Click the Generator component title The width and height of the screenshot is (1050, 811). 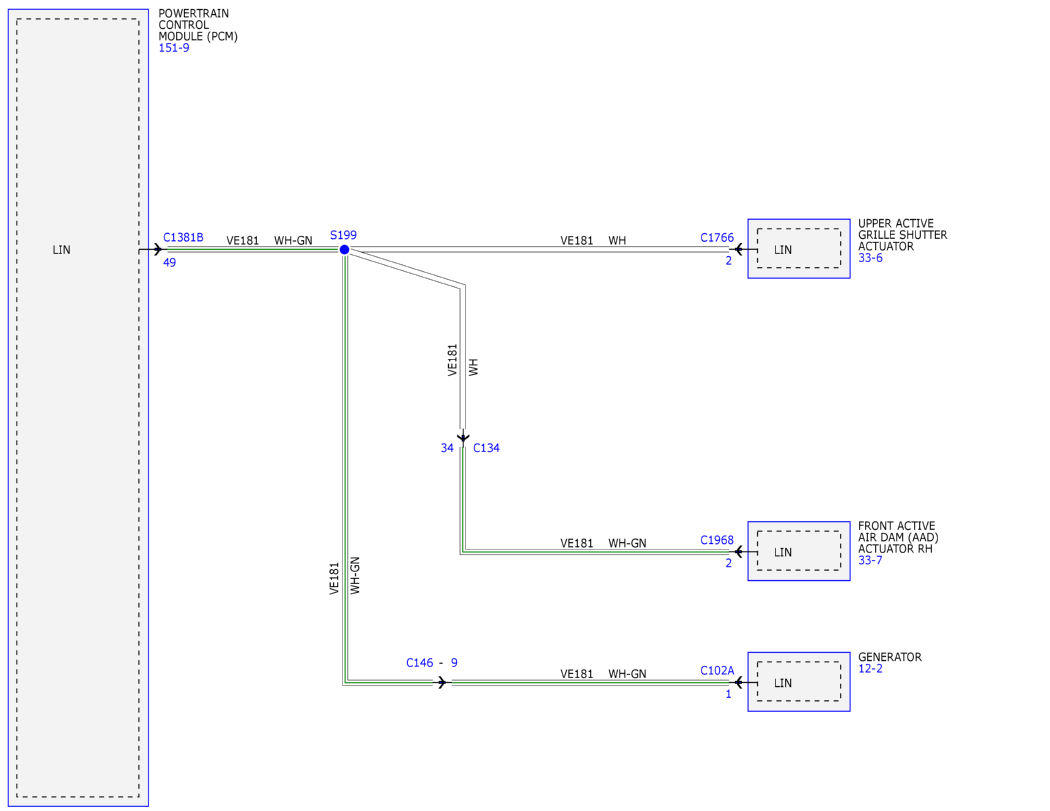(x=890, y=657)
